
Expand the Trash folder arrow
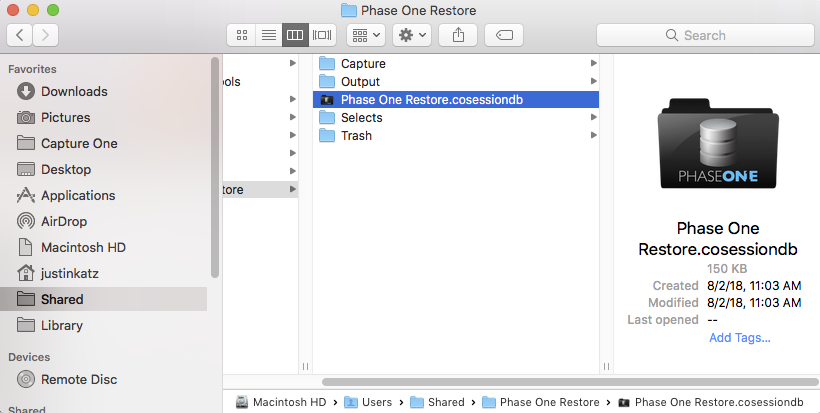point(594,135)
